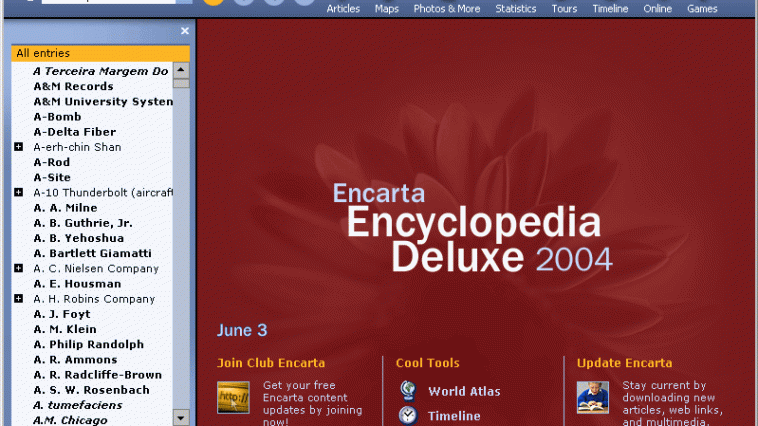Open the Maps menu
This screenshot has width=758, height=426.
pyautogui.click(x=387, y=9)
